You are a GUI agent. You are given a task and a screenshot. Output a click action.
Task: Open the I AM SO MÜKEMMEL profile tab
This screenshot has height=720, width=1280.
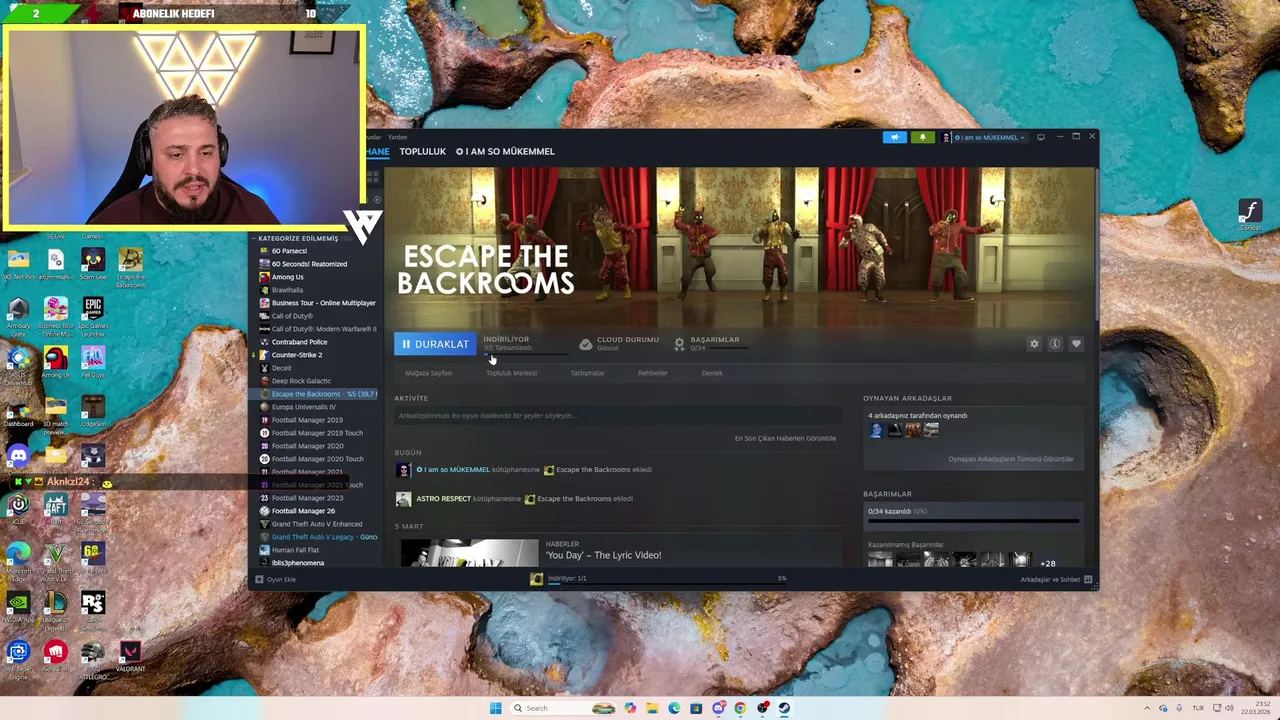coord(505,151)
